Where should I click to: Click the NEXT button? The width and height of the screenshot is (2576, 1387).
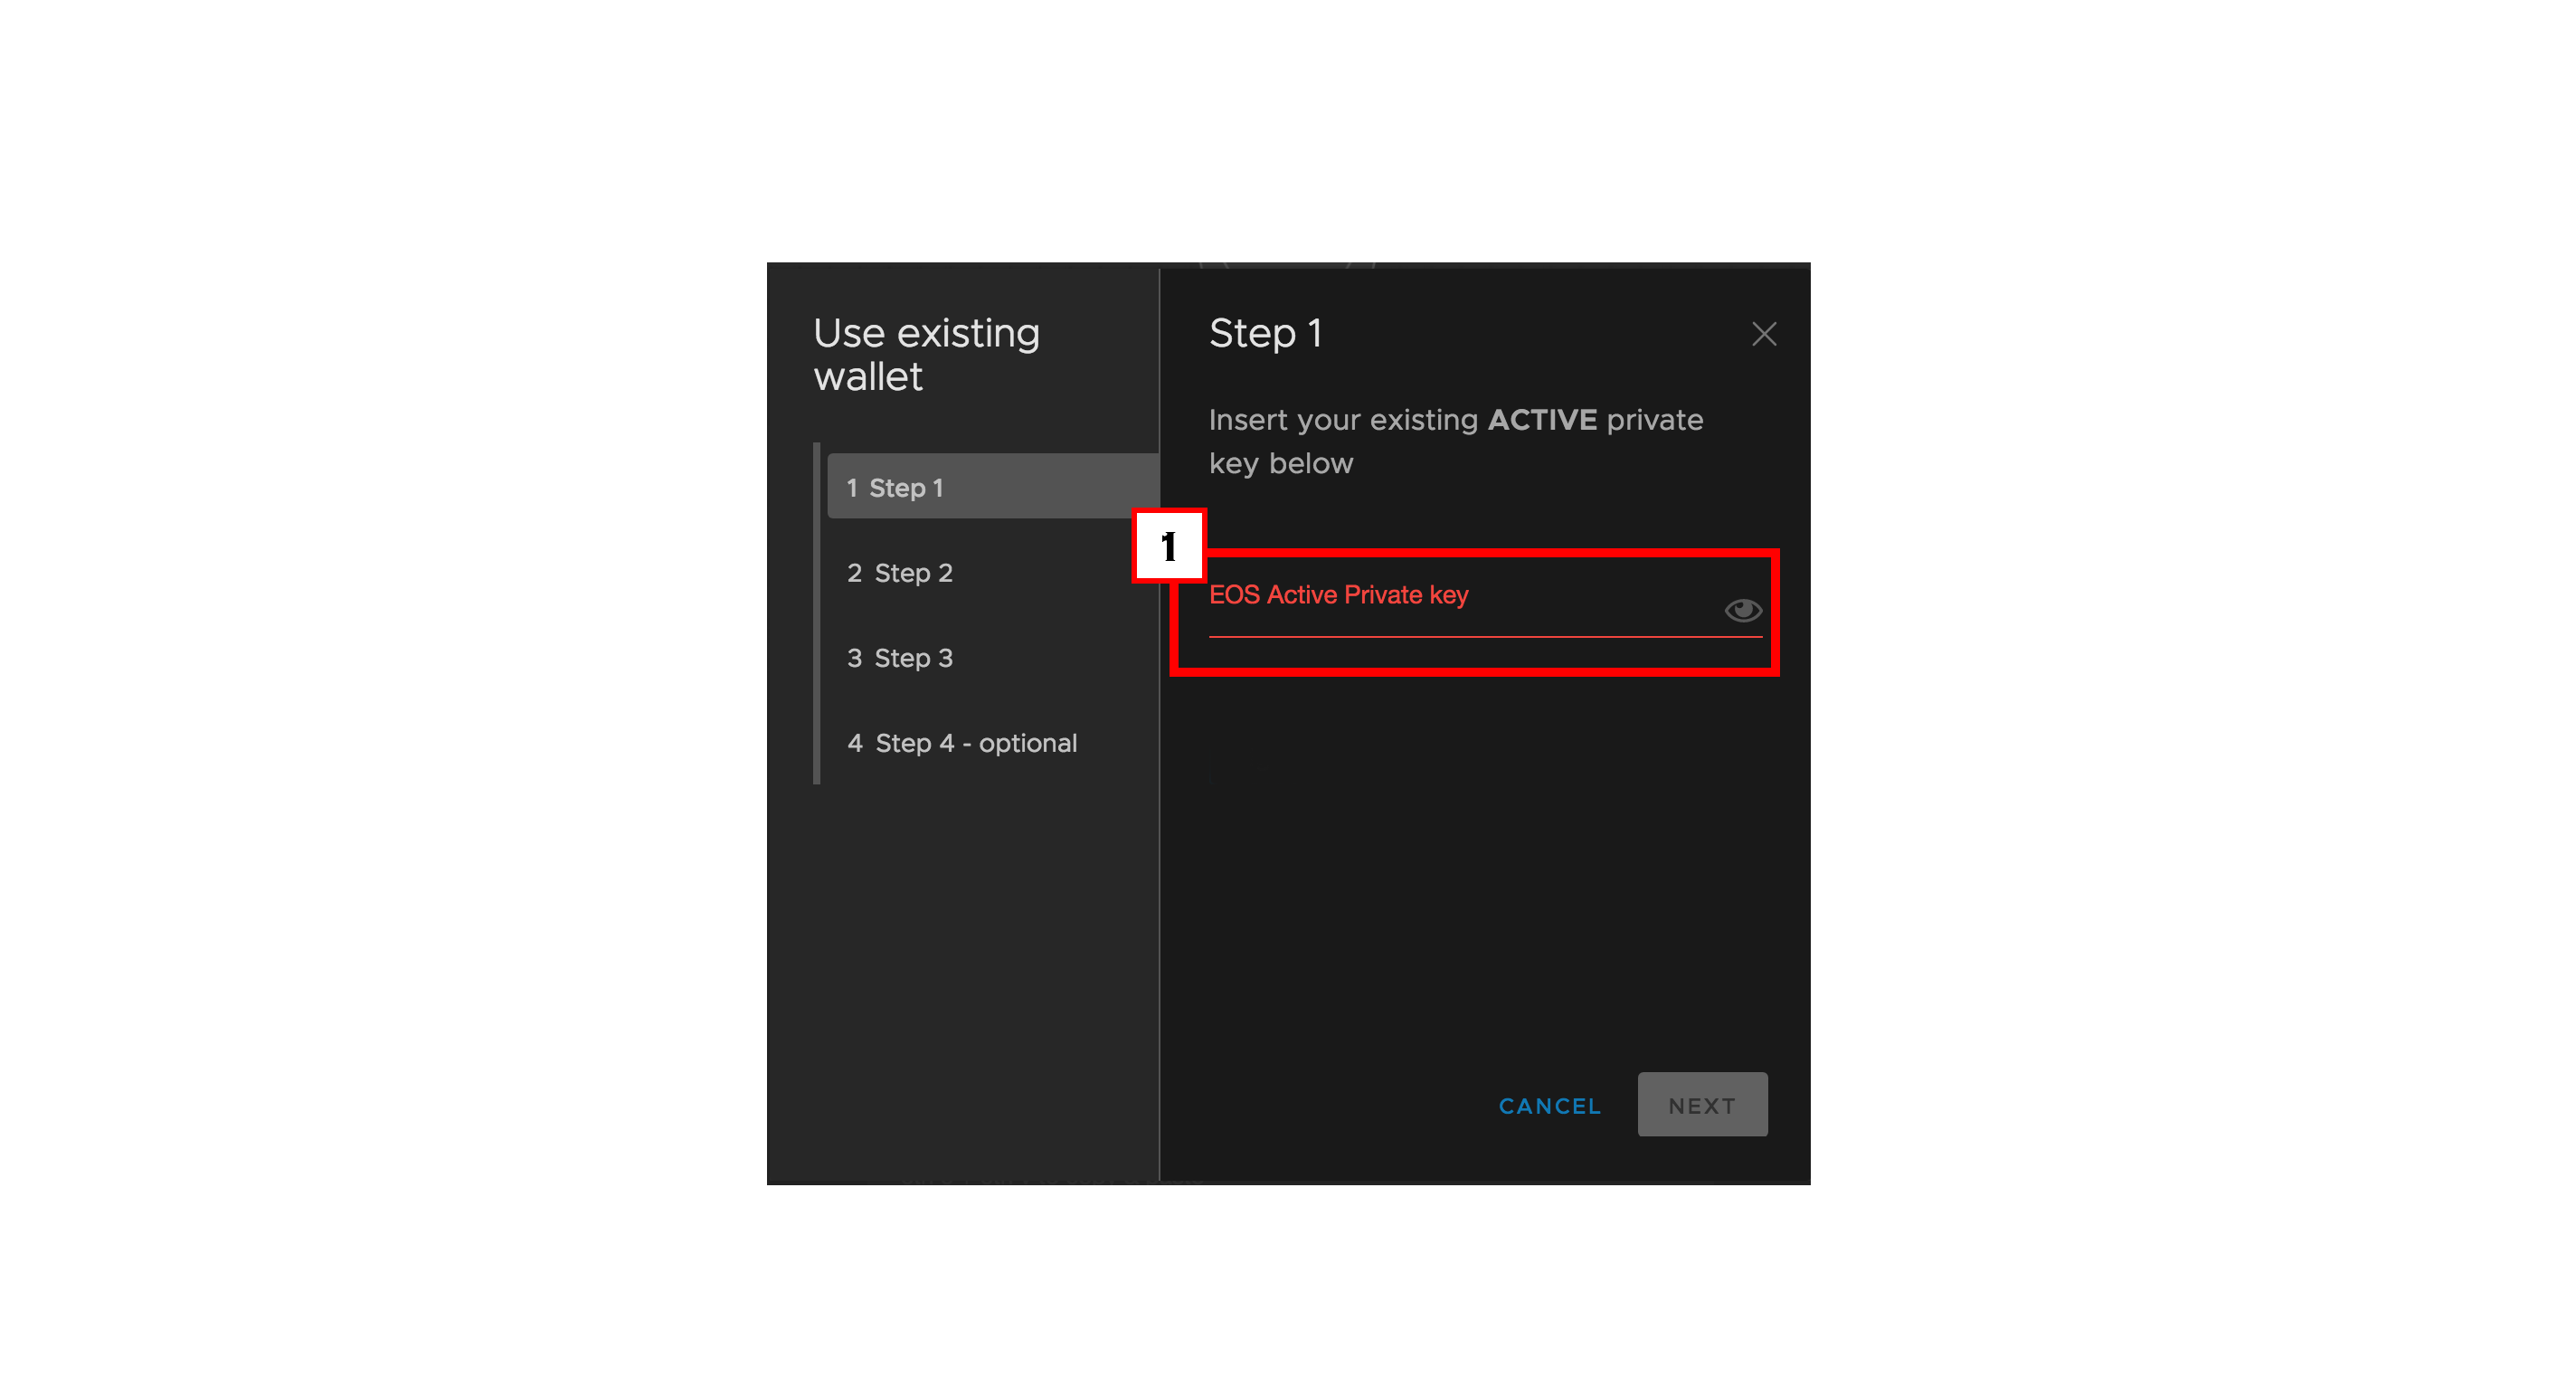tap(1702, 1104)
